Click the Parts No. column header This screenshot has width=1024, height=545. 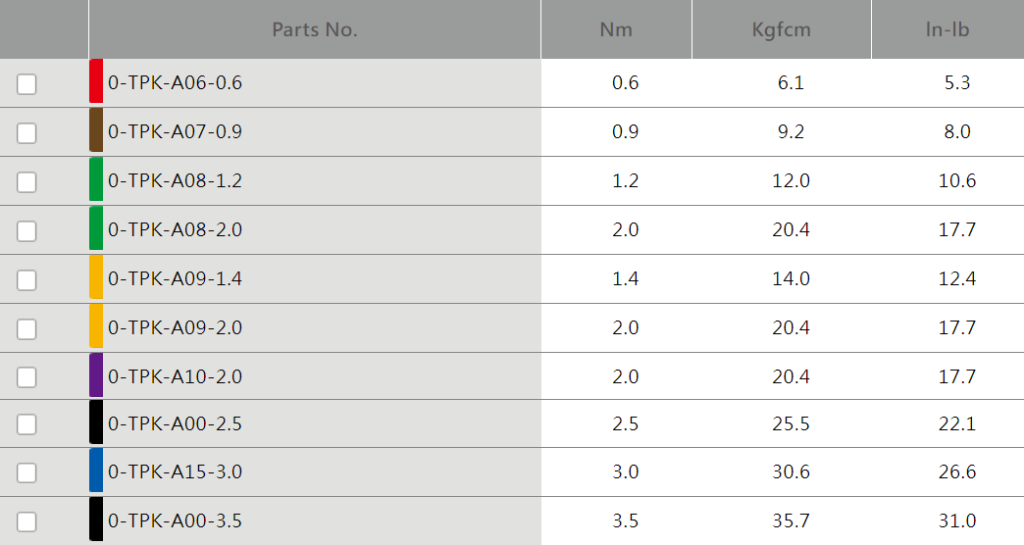pos(315,29)
